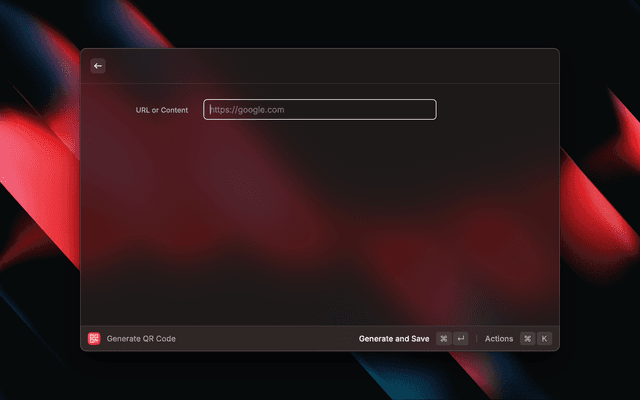Click the desktop wallpaper below the window
The image size is (640, 400).
pos(320,377)
